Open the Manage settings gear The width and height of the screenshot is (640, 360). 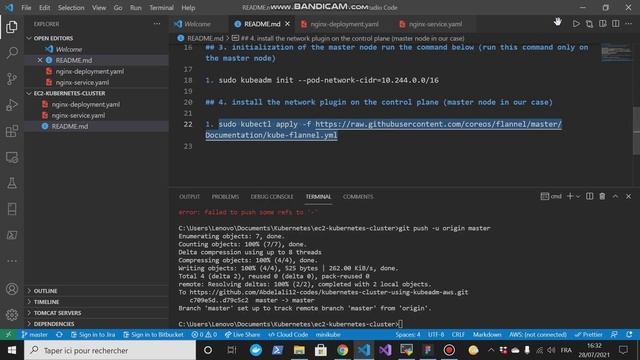[x=12, y=315]
